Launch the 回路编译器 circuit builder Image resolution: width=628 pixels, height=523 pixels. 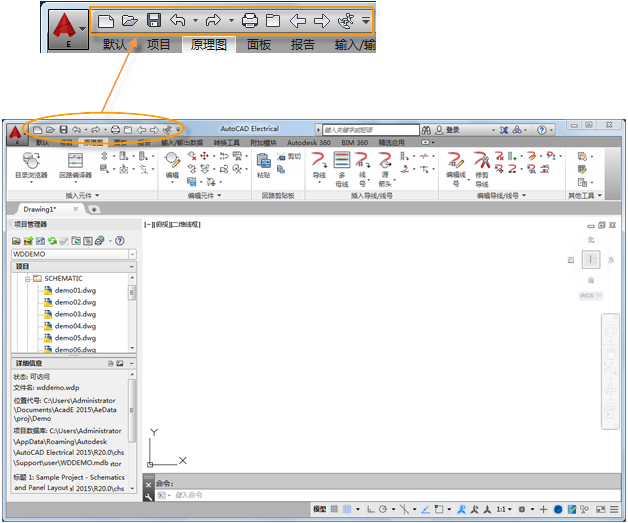coord(75,166)
